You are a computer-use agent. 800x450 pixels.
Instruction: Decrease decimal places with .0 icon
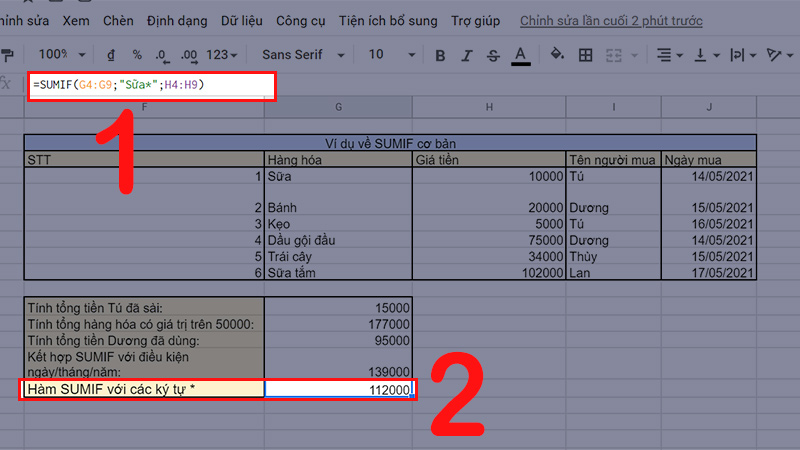(x=162, y=55)
